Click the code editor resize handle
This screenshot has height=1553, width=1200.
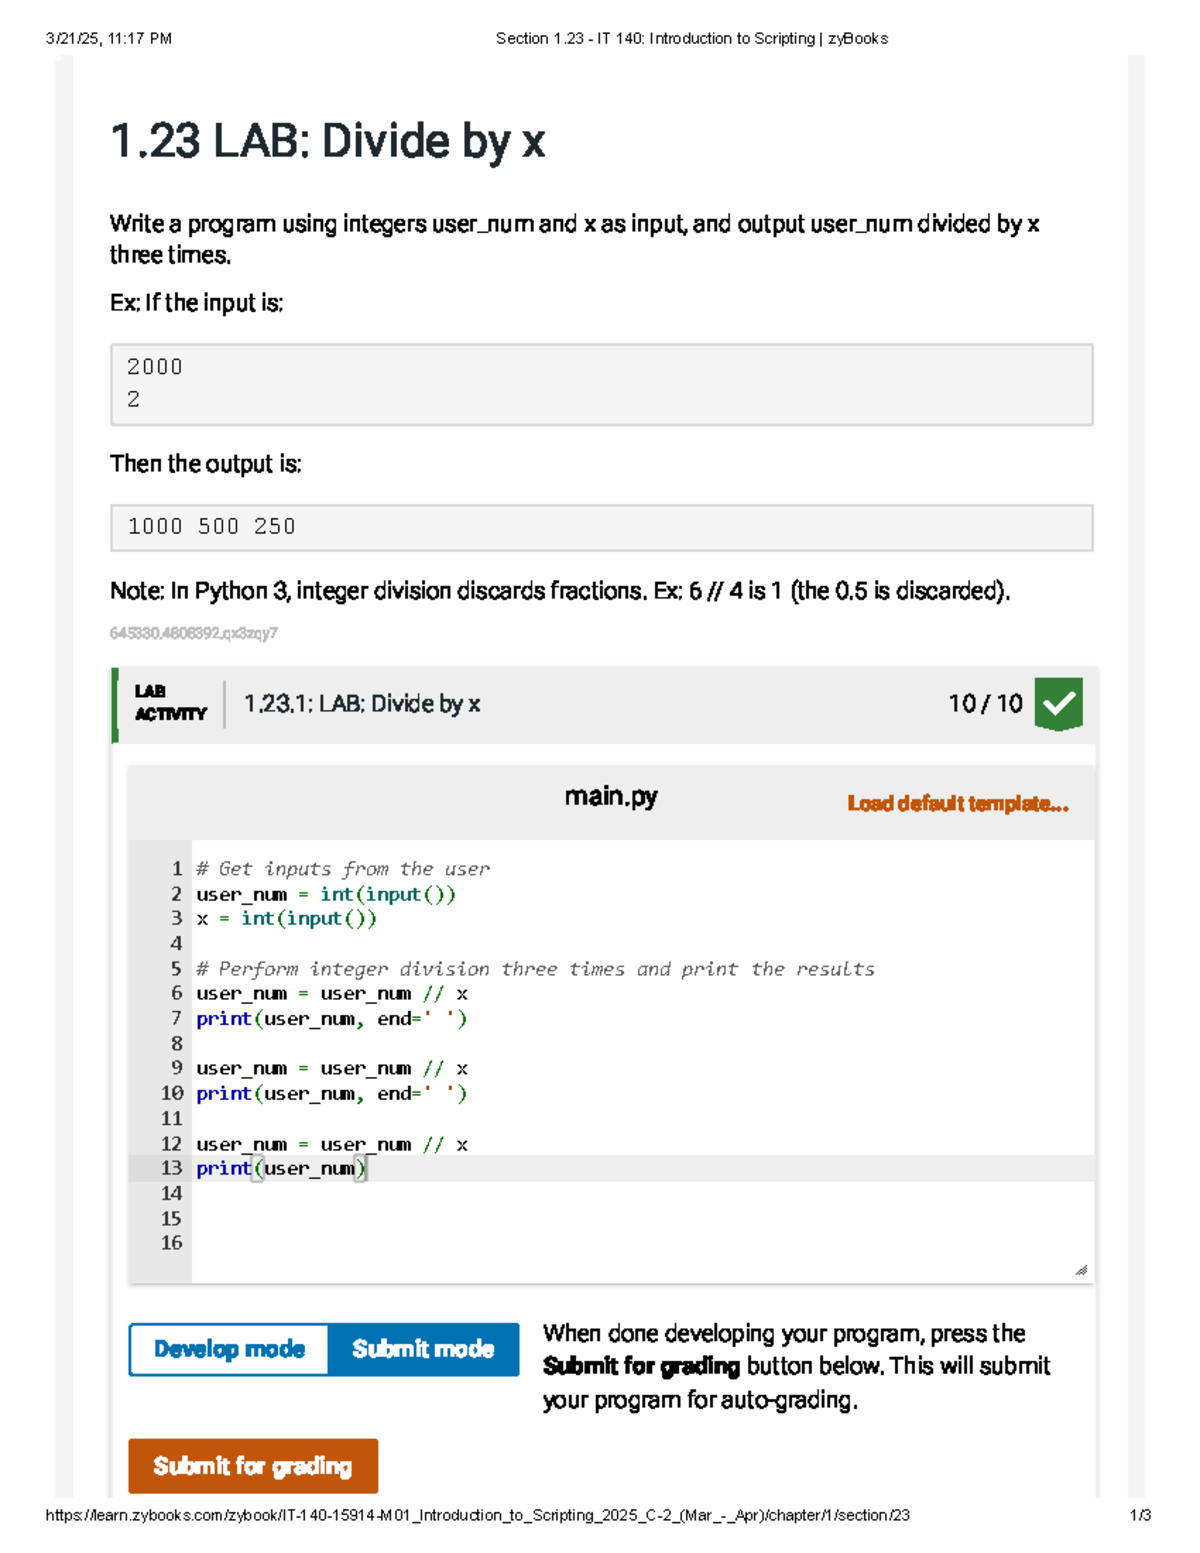1080,1270
